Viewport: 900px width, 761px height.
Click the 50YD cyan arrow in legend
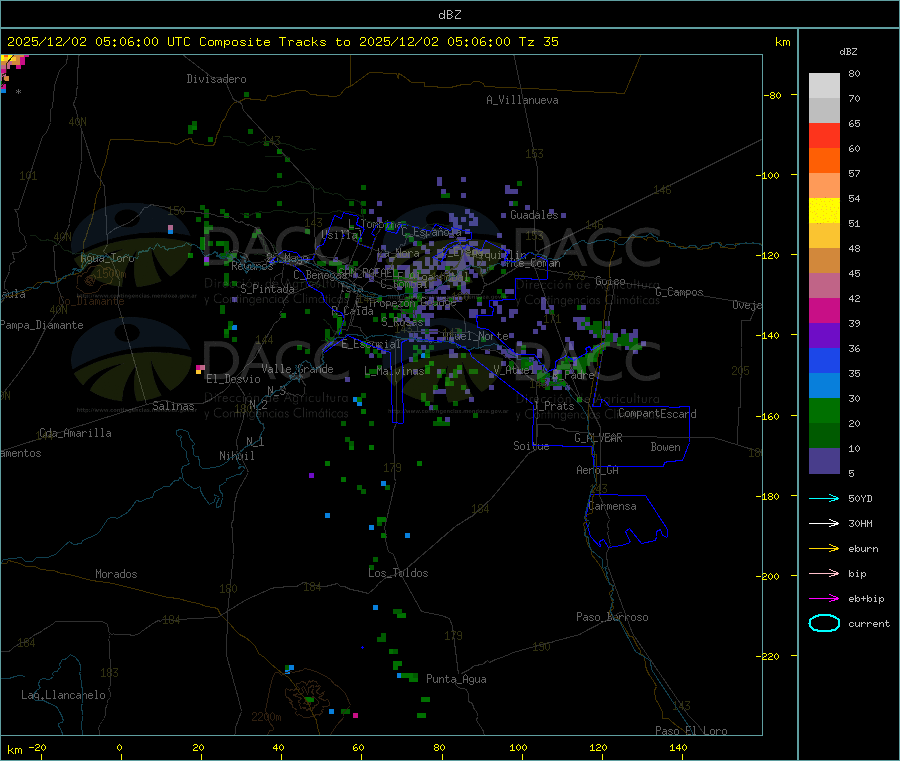[x=824, y=498]
